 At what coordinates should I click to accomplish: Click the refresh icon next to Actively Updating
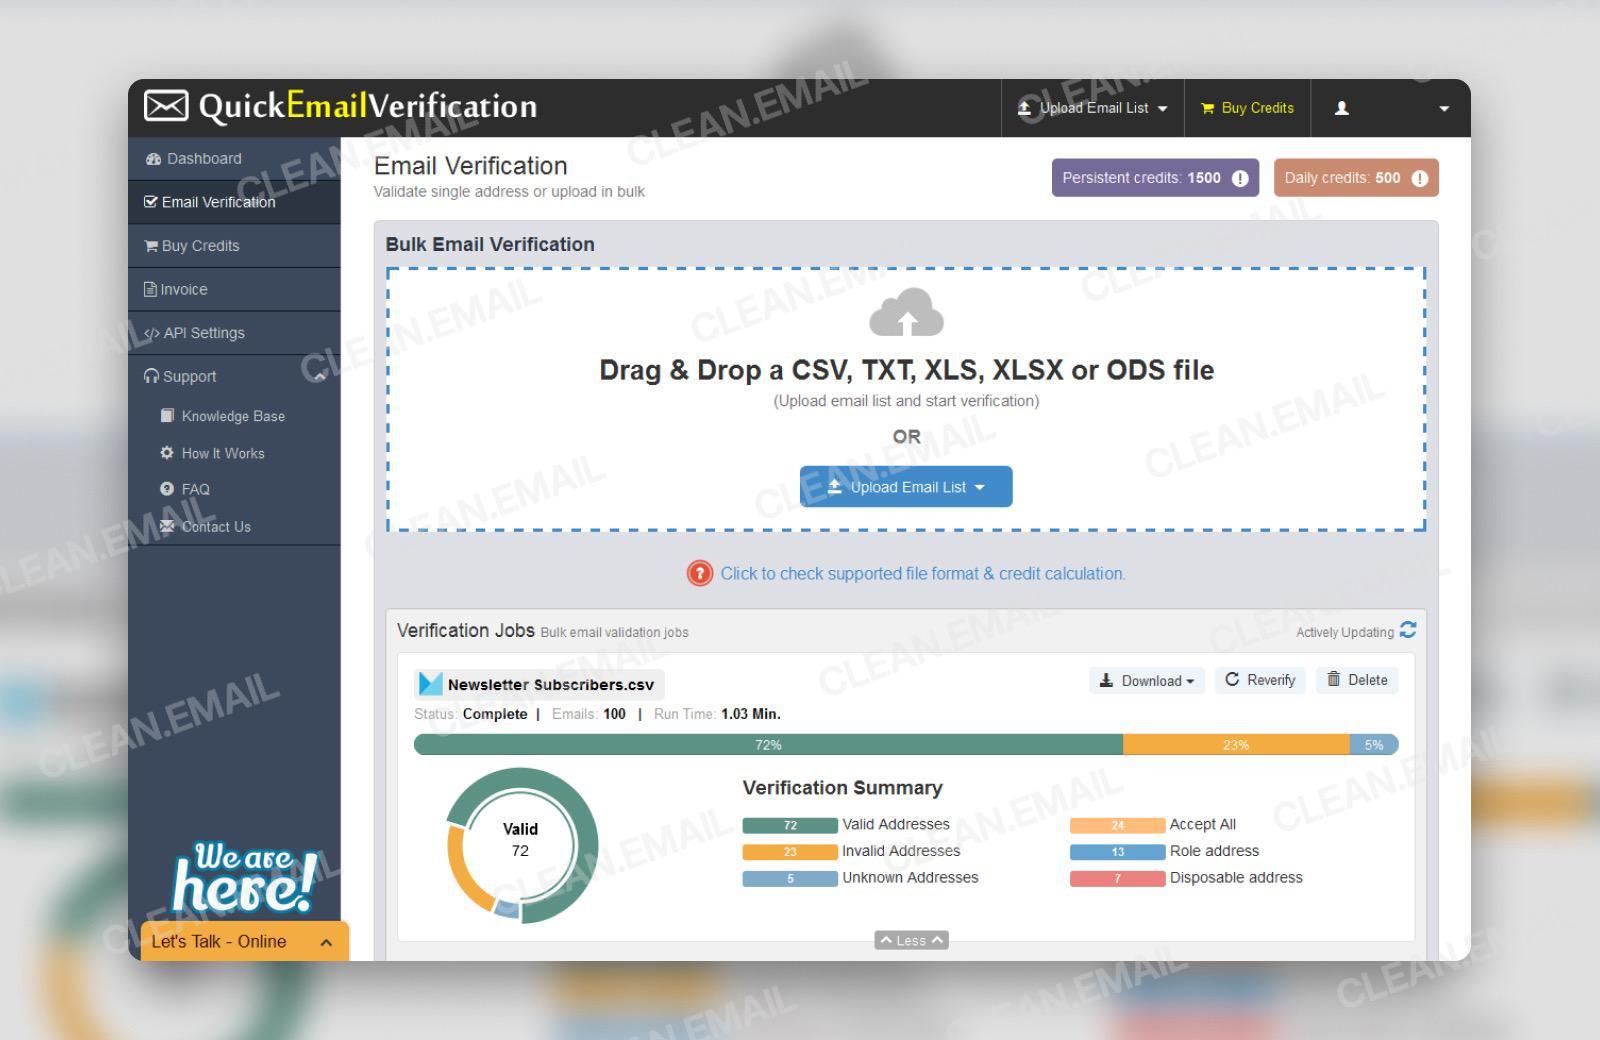pyautogui.click(x=1409, y=629)
